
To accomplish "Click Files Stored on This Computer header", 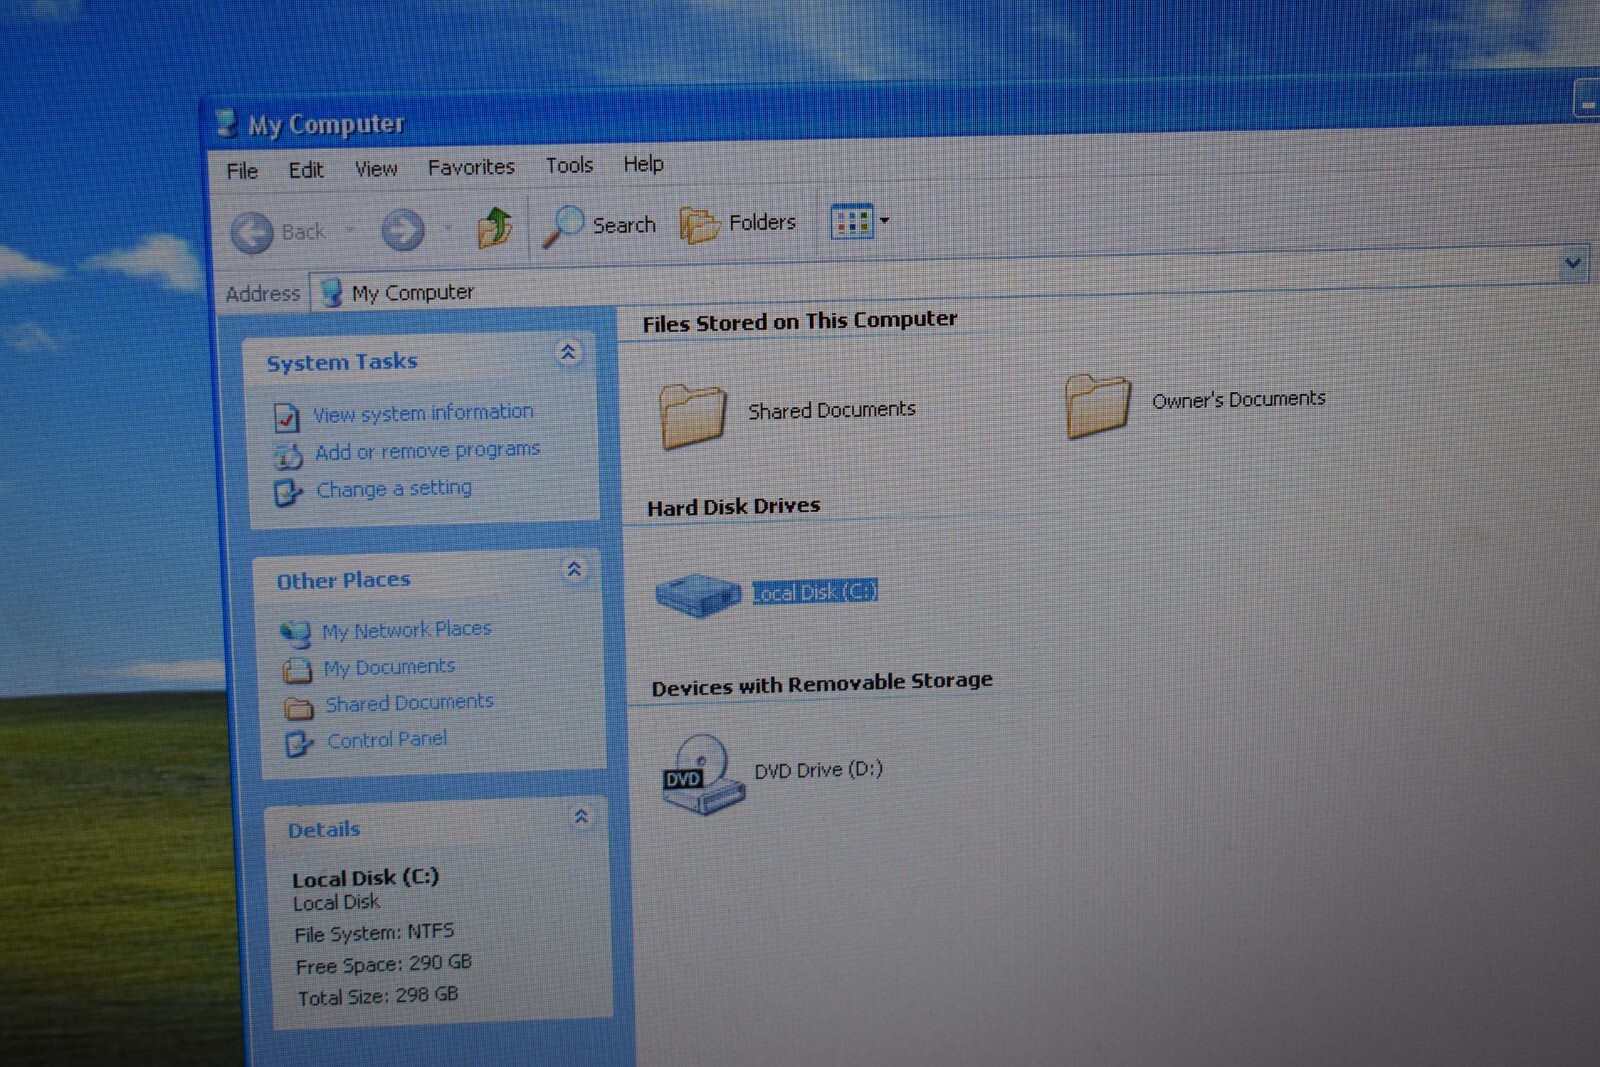I will (x=800, y=321).
